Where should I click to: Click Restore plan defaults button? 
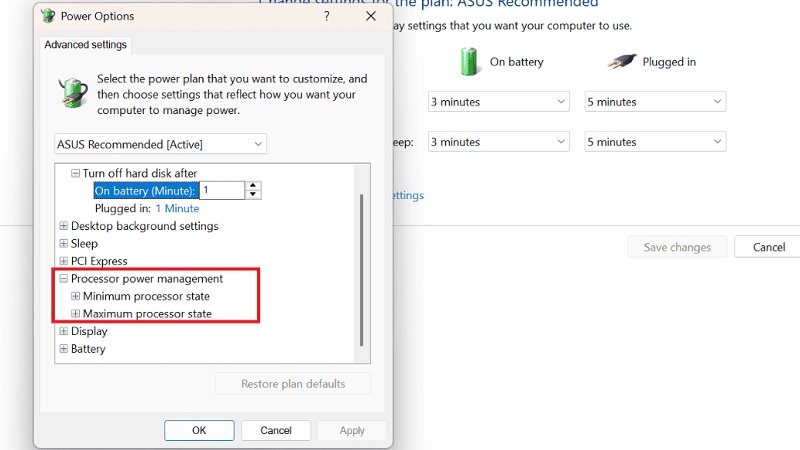293,384
